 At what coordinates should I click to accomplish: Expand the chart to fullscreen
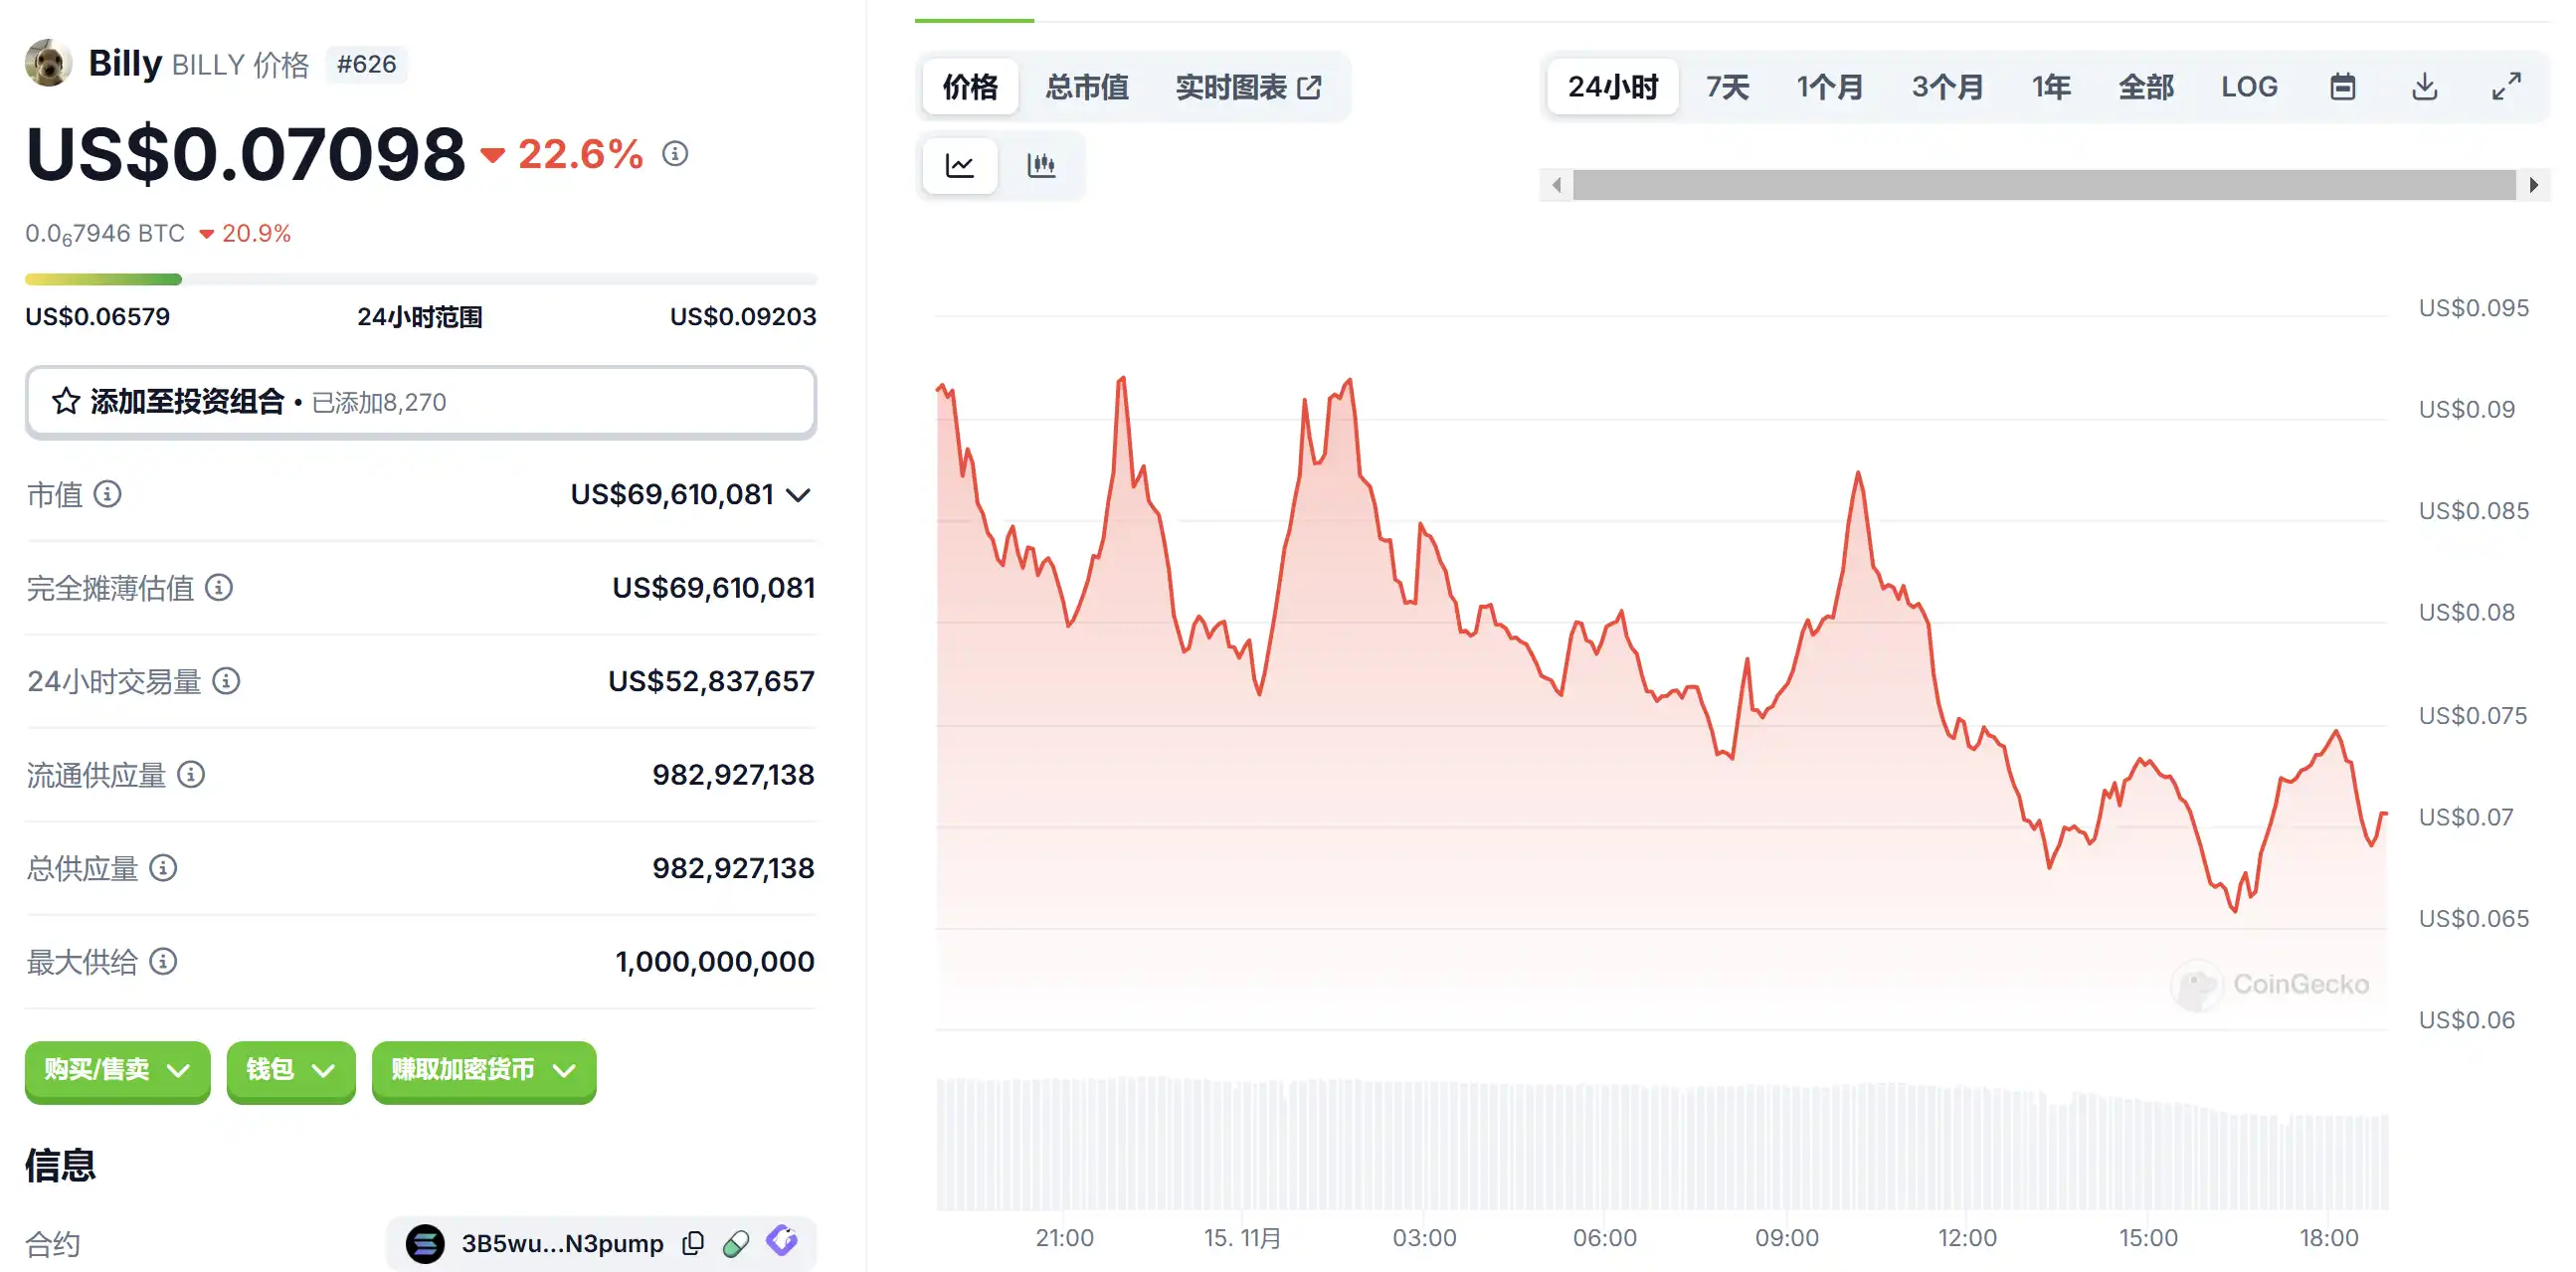tap(2506, 87)
